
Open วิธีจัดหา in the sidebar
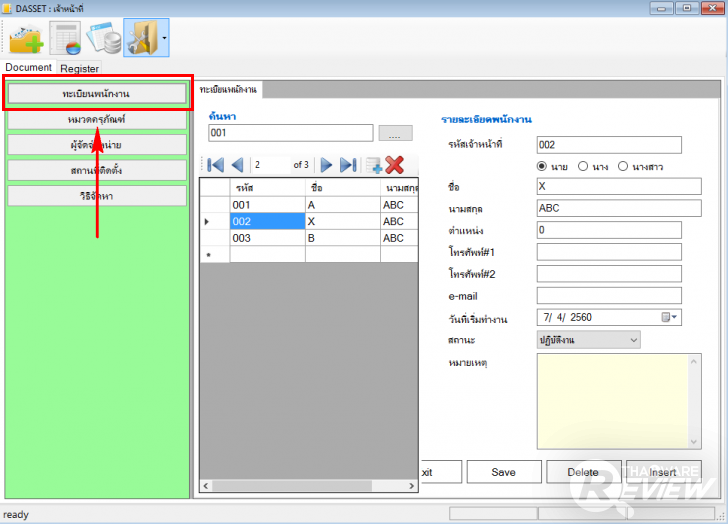tap(97, 196)
